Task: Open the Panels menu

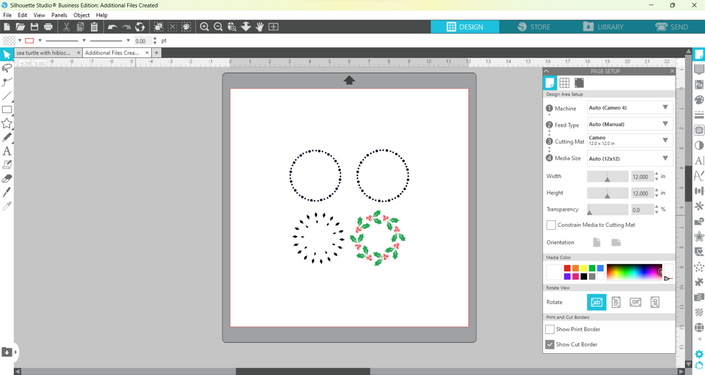Action: [59, 15]
